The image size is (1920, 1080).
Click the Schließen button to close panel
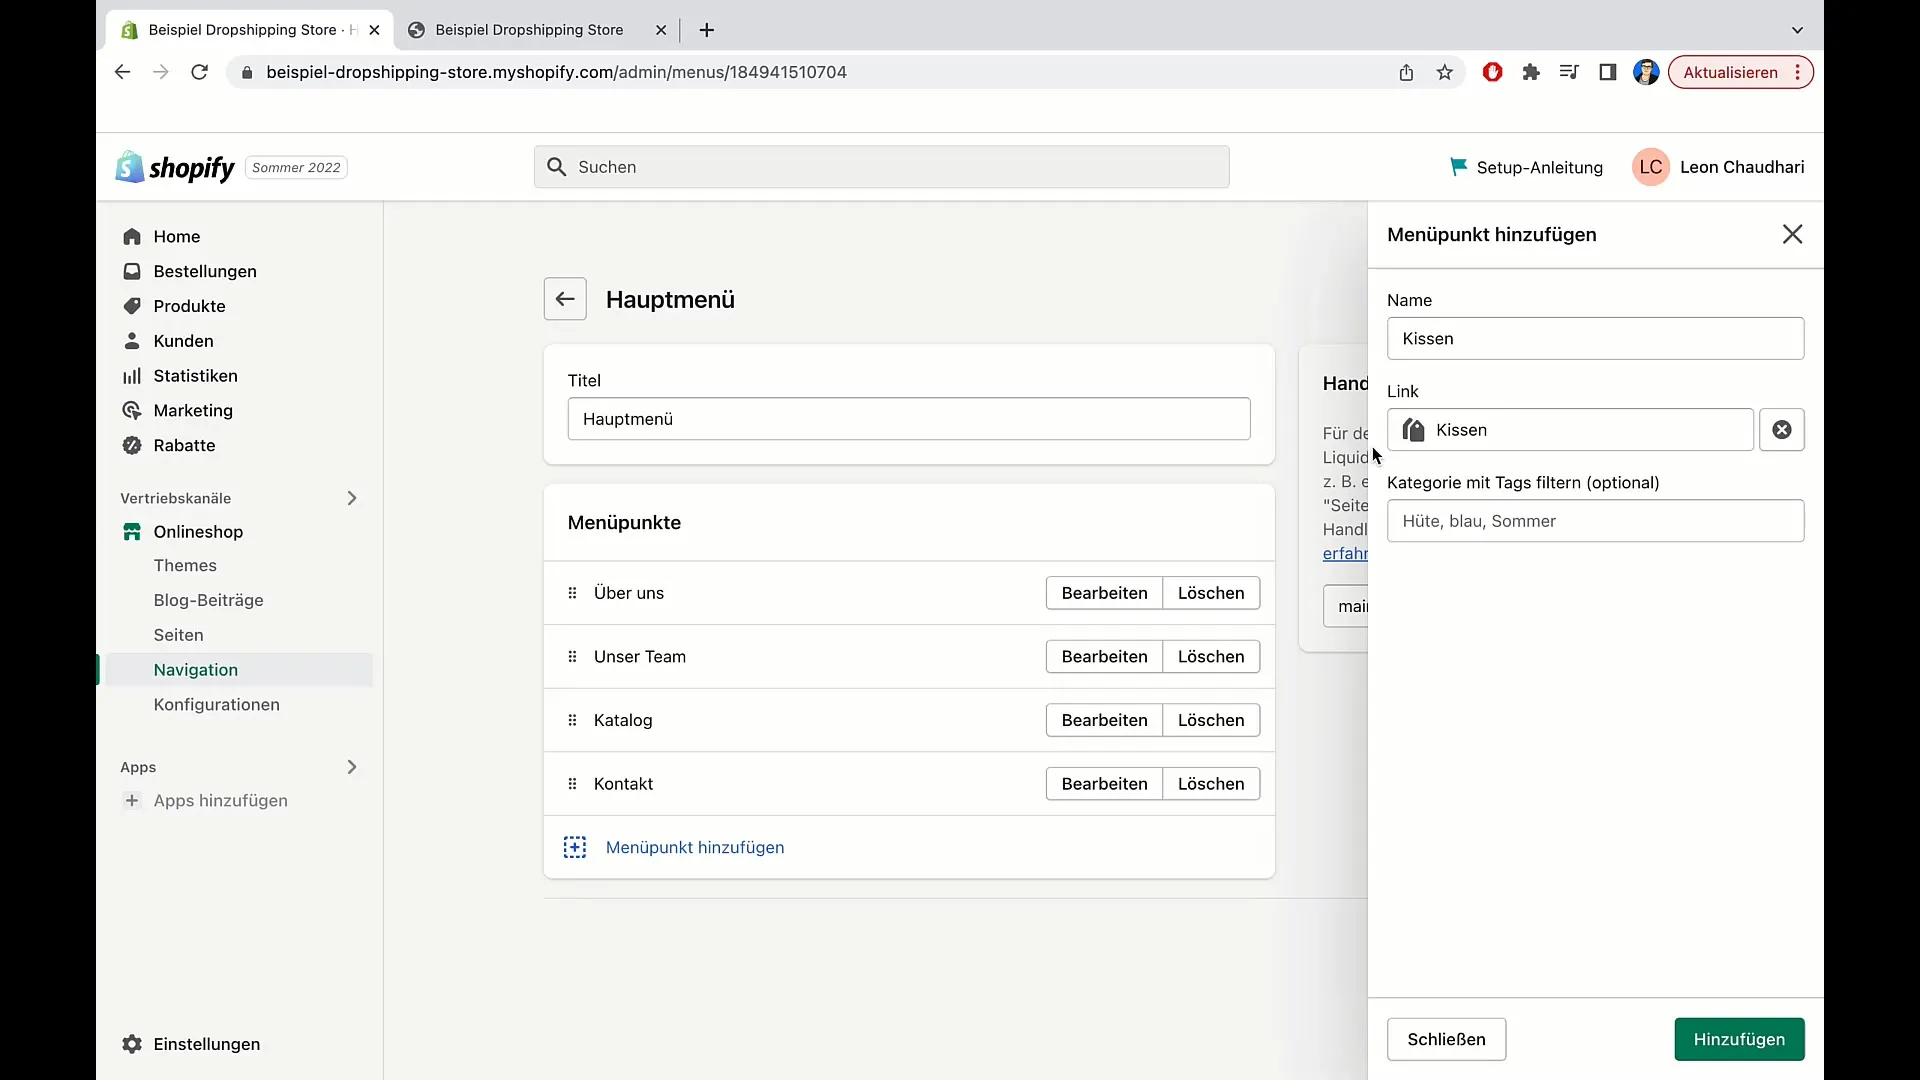click(1447, 1039)
